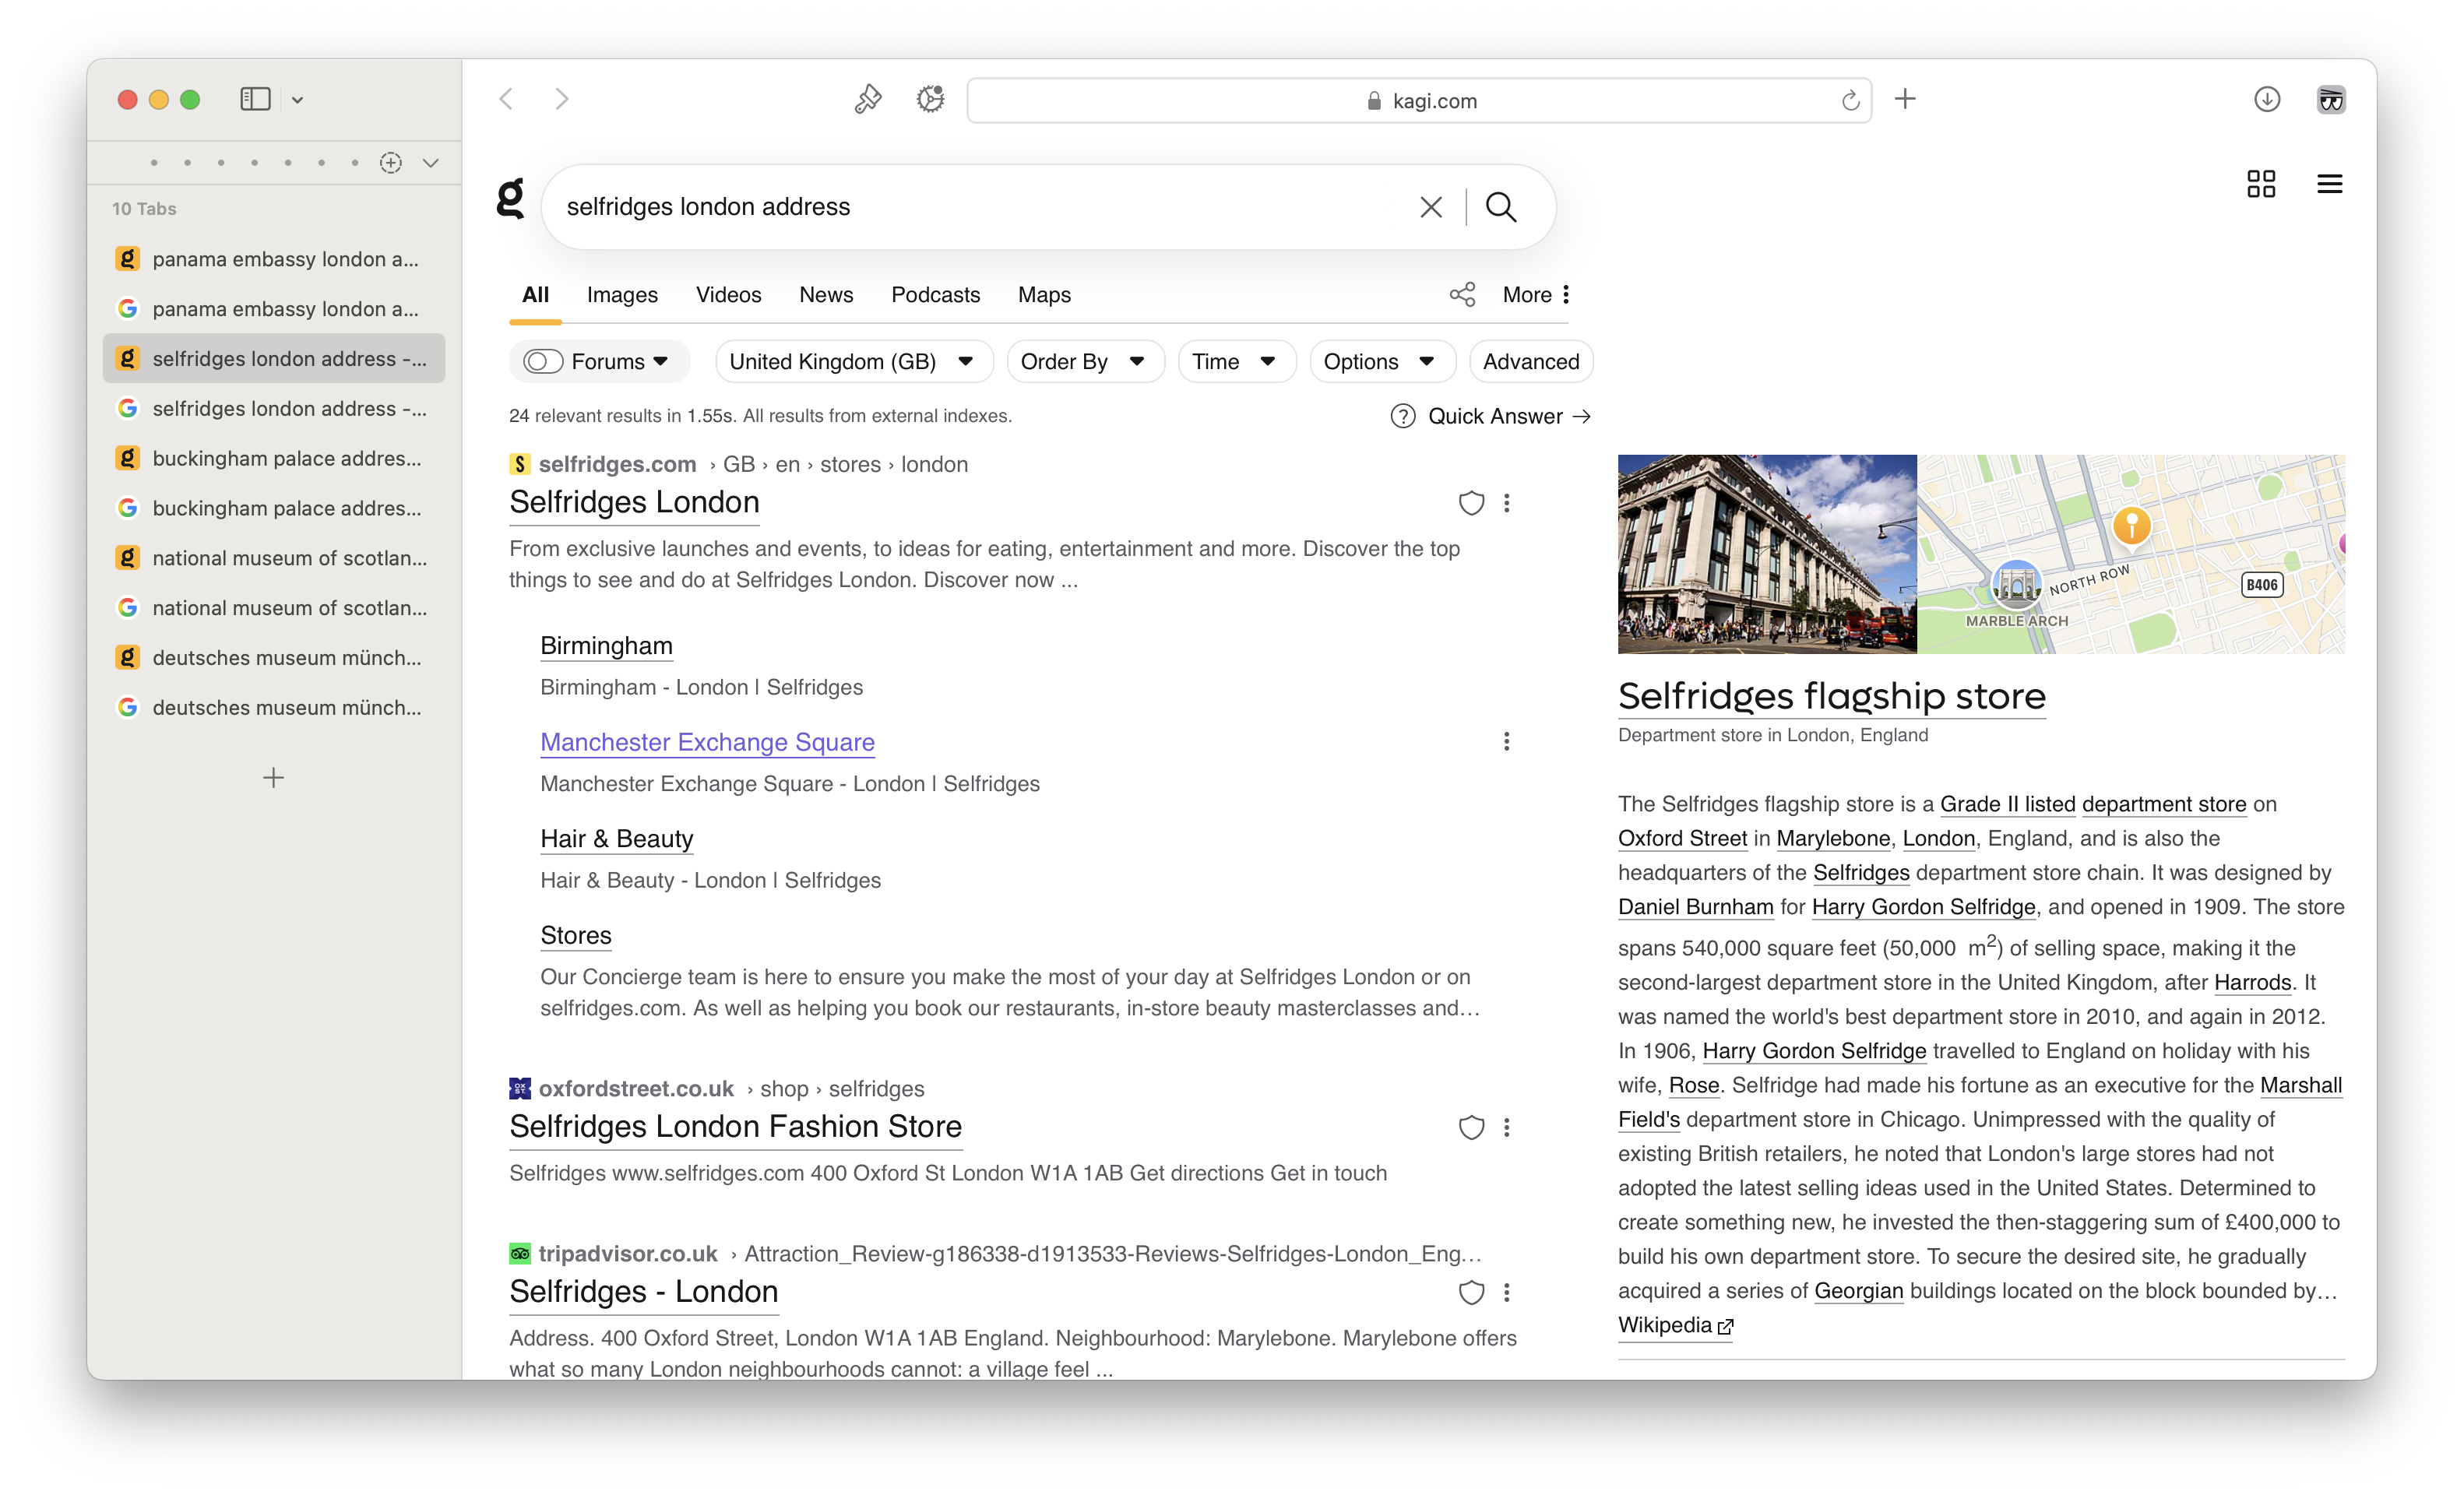Open the Order By dropdown

(1083, 362)
